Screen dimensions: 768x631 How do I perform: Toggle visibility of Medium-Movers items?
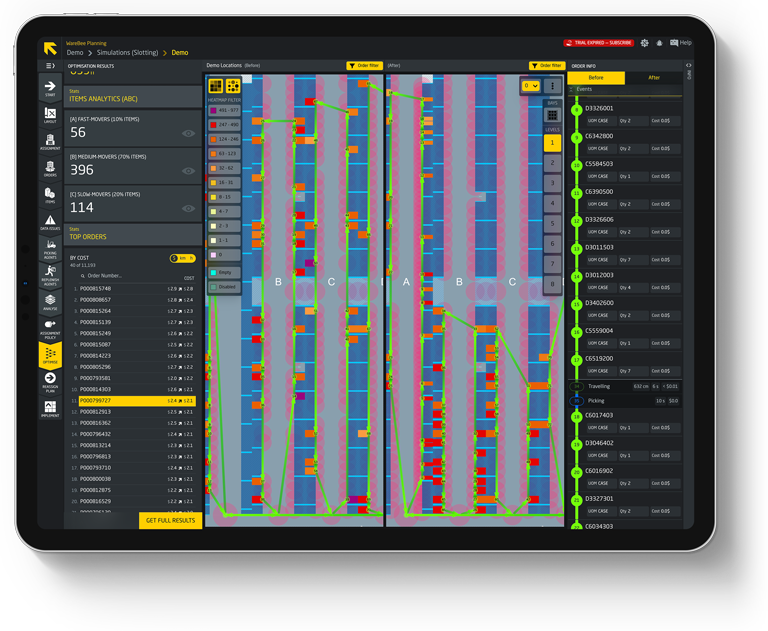point(188,171)
